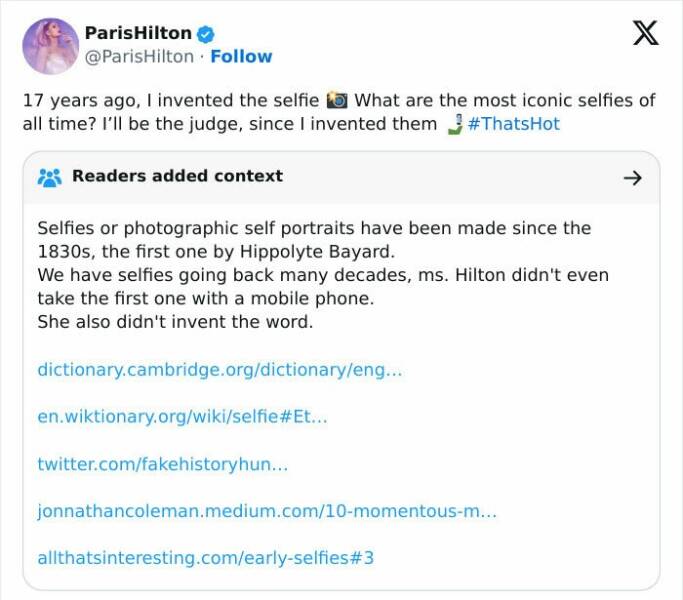Click the X logo icon

tap(646, 33)
